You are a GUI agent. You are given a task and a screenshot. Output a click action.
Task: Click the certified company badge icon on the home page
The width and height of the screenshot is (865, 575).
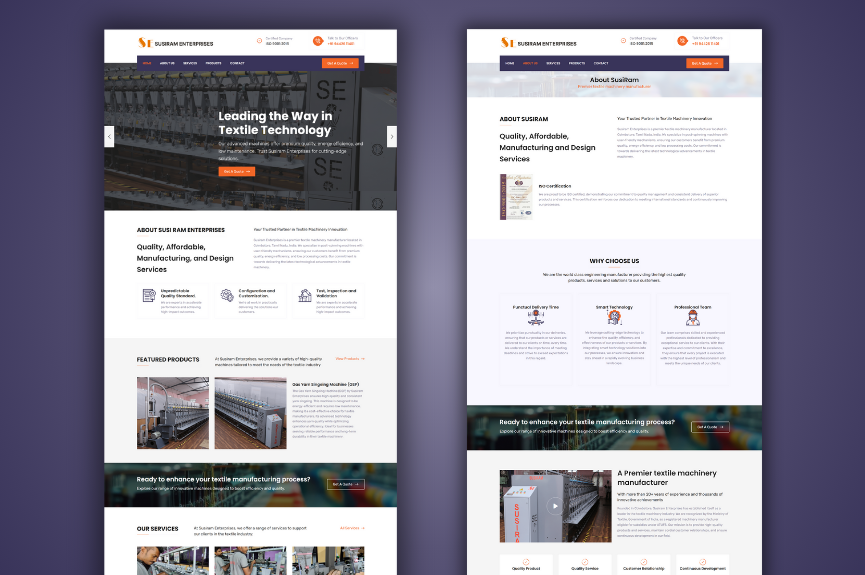click(259, 41)
